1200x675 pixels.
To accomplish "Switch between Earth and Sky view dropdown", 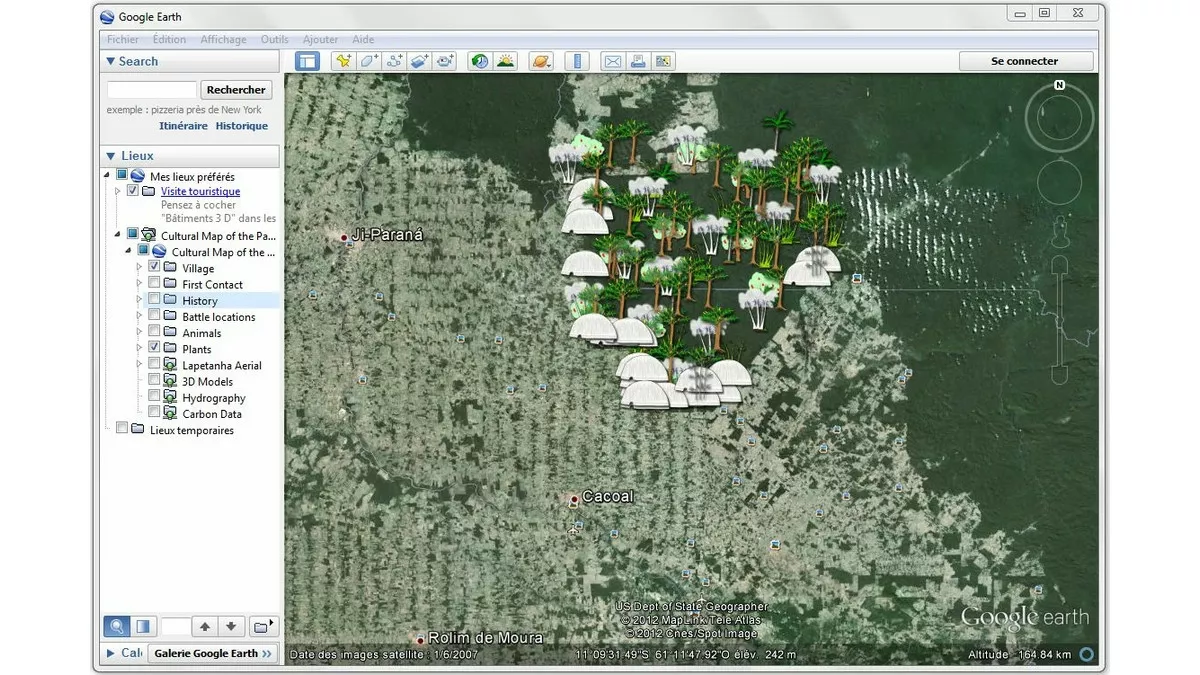I will click(x=541, y=60).
